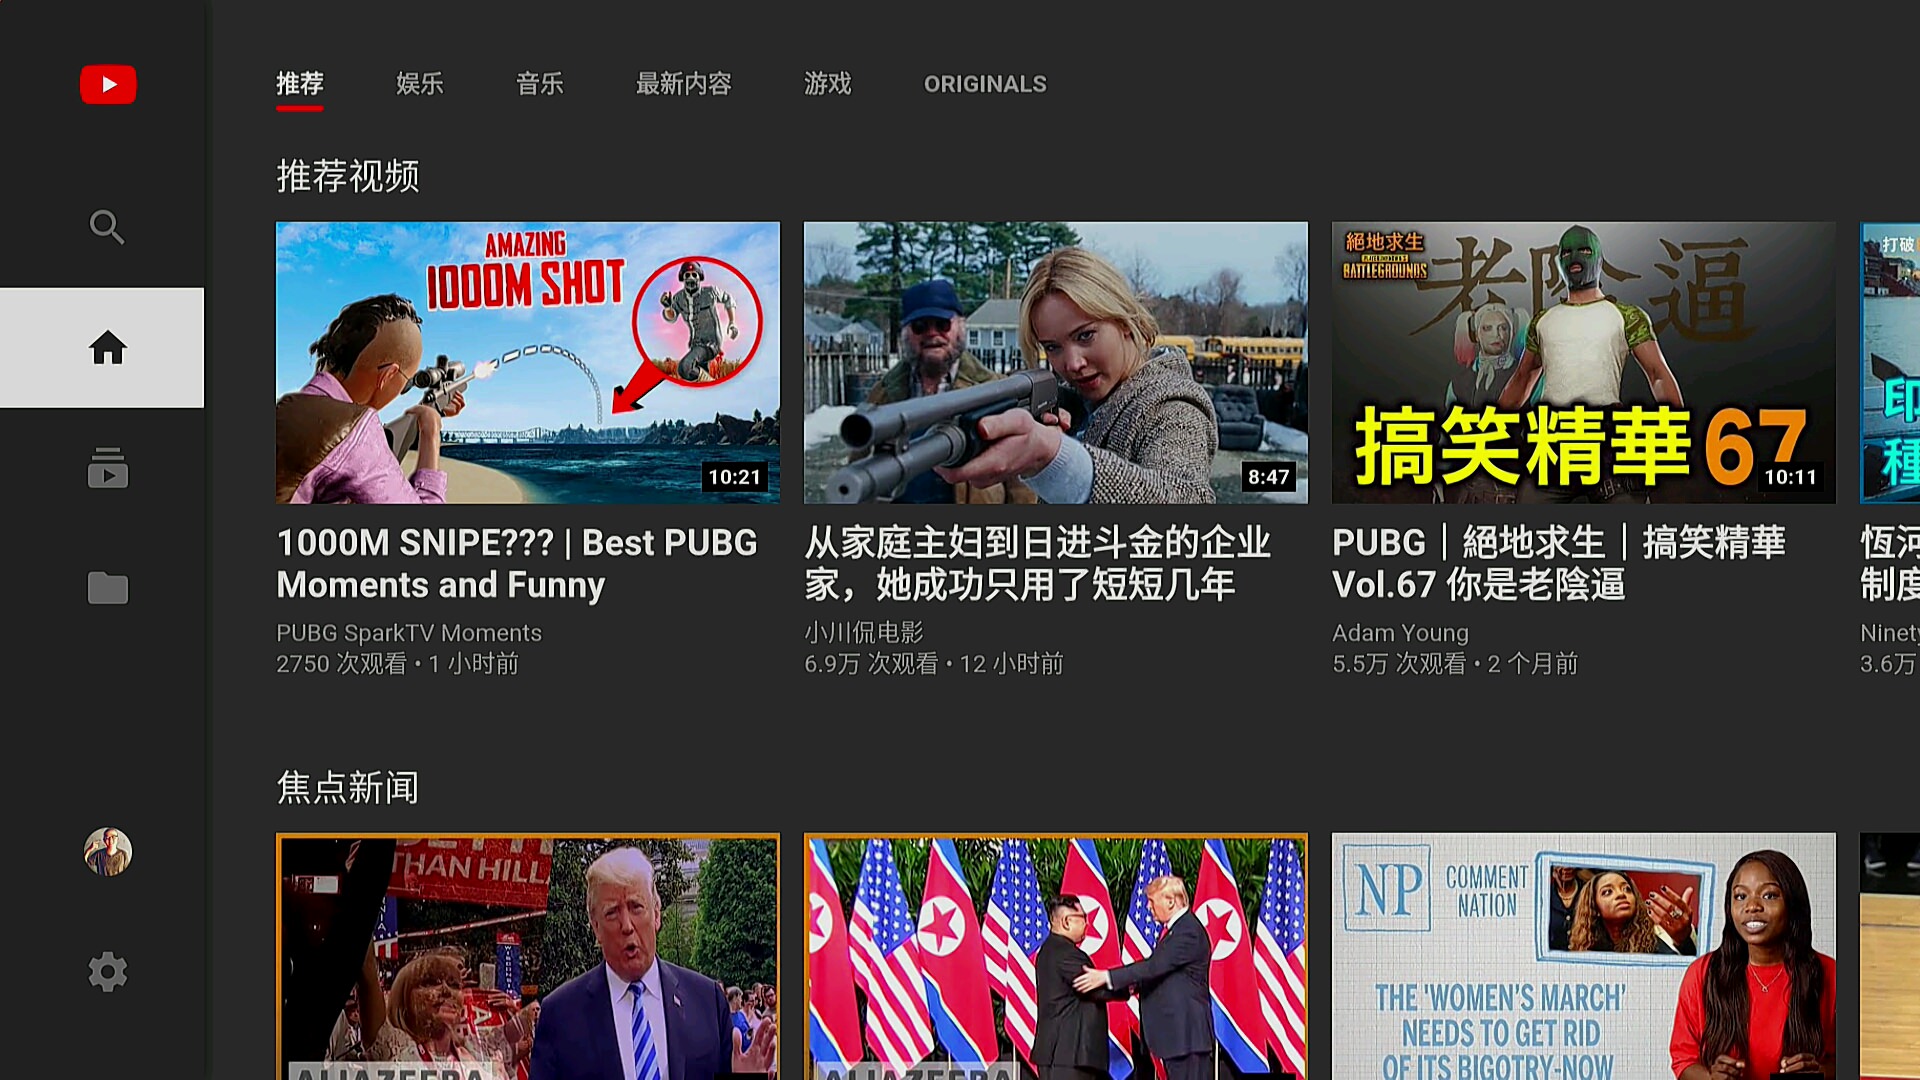The width and height of the screenshot is (1920, 1080).
Task: Select the Home icon in the sidebar
Action: pos(107,348)
